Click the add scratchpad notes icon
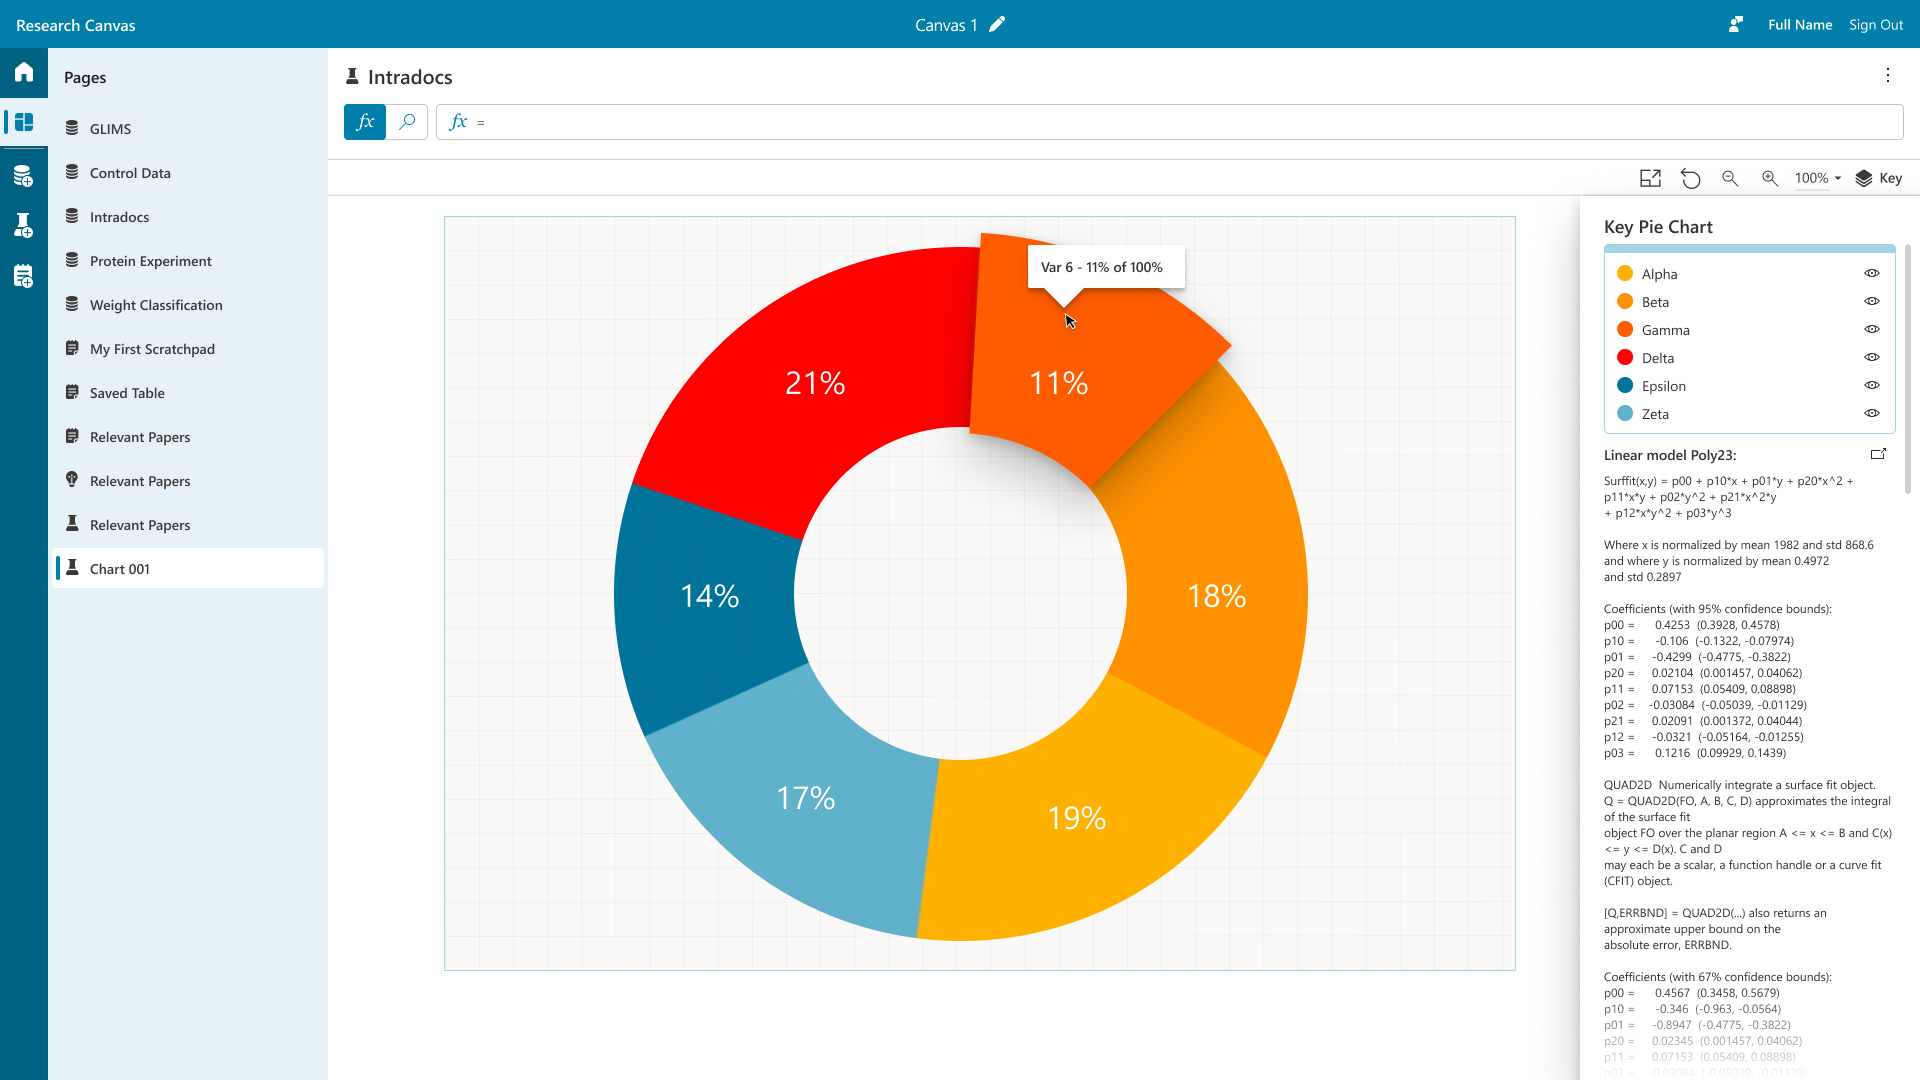The width and height of the screenshot is (1920, 1080). [x=24, y=277]
